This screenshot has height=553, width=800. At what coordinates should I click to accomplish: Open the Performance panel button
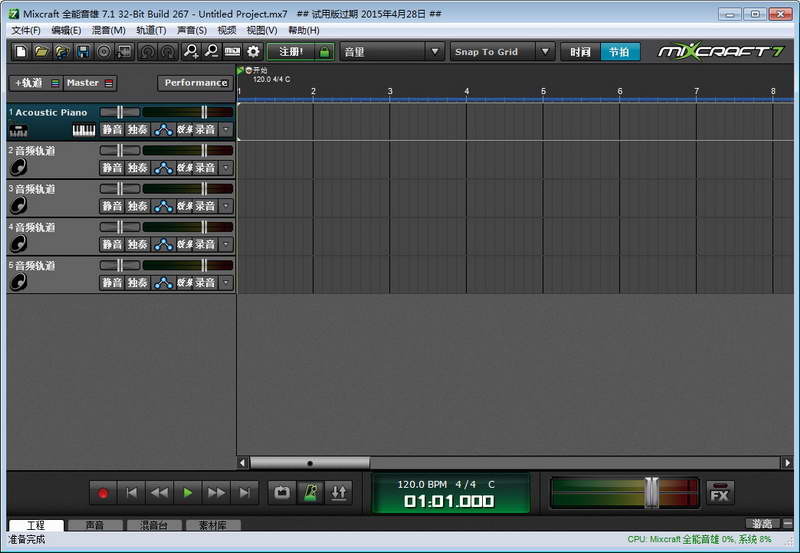195,83
